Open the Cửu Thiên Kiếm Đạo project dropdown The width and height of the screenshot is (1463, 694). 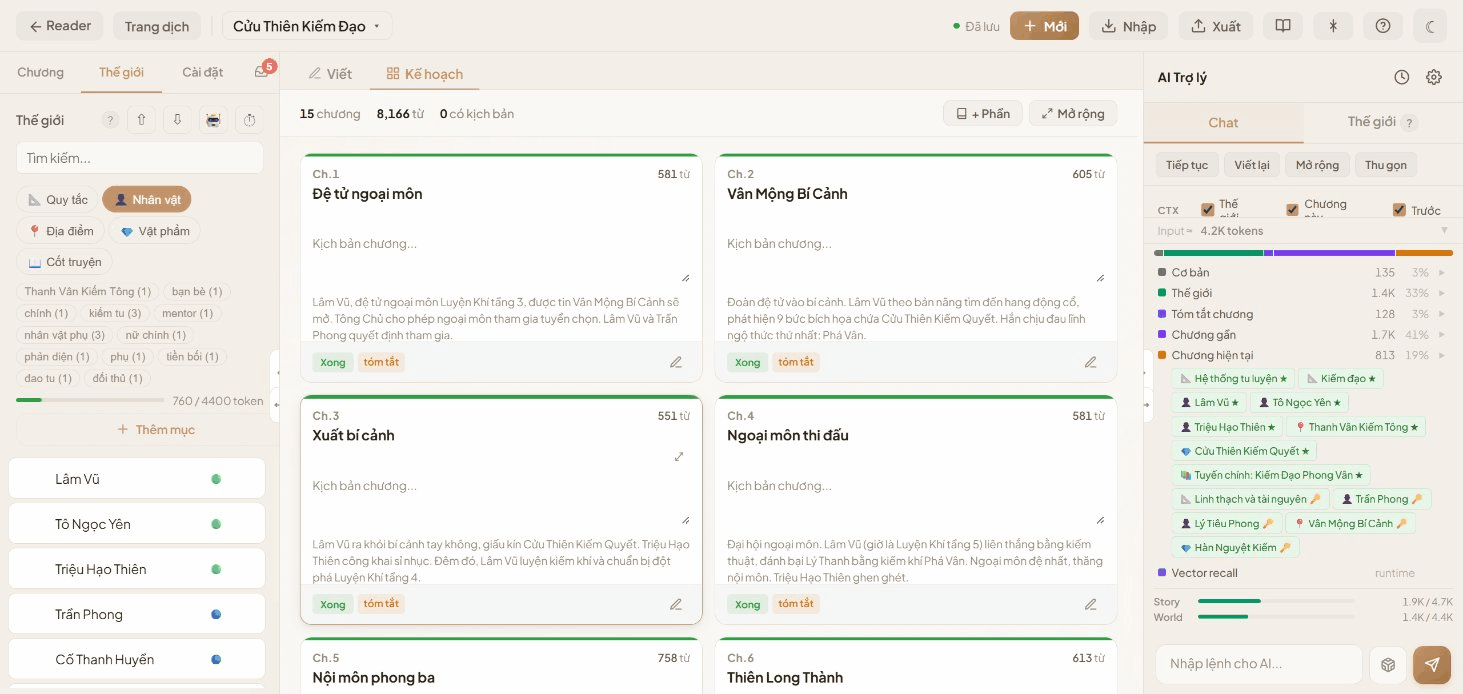click(307, 26)
